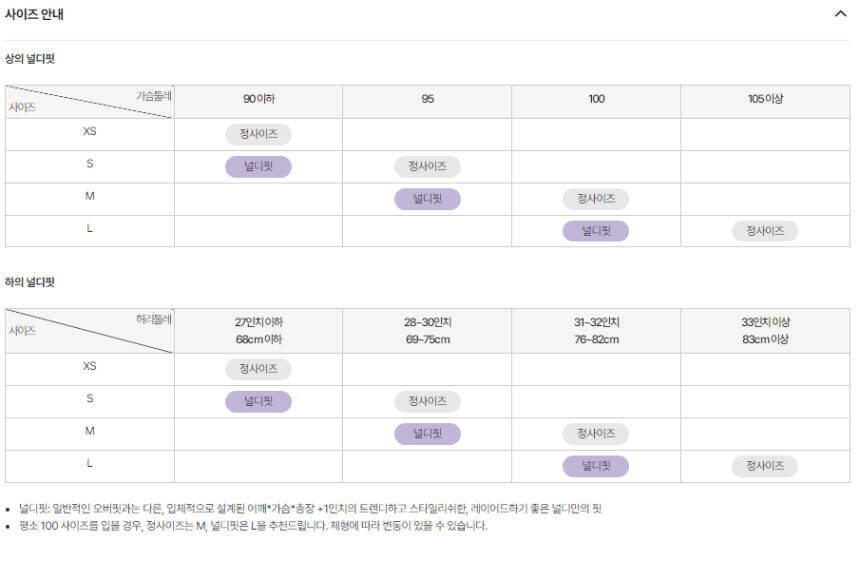This screenshot has width=860, height=561.
Task: Pick 정사이즈 badge in 하의 M row
Action: click(x=596, y=434)
